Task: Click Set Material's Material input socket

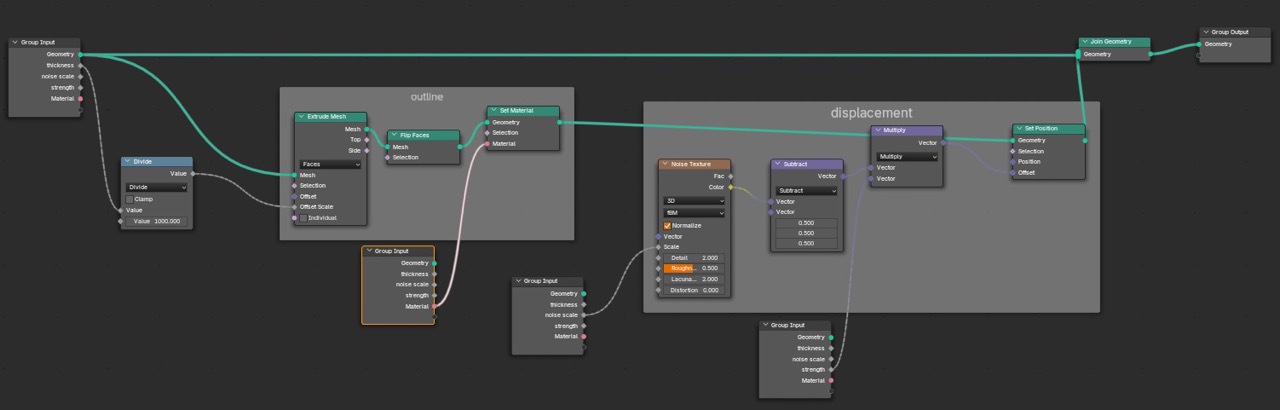Action: (x=487, y=144)
